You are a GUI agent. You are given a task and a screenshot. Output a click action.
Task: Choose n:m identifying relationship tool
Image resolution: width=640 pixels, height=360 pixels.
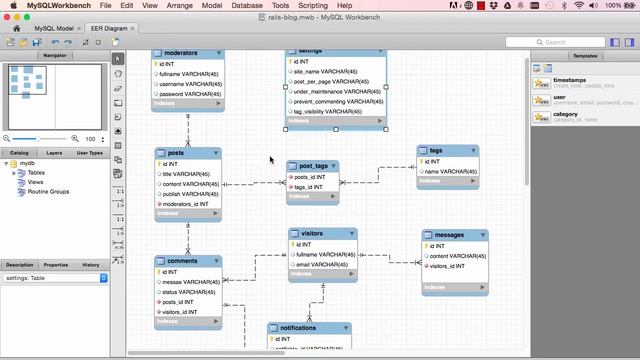[x=118, y=245]
